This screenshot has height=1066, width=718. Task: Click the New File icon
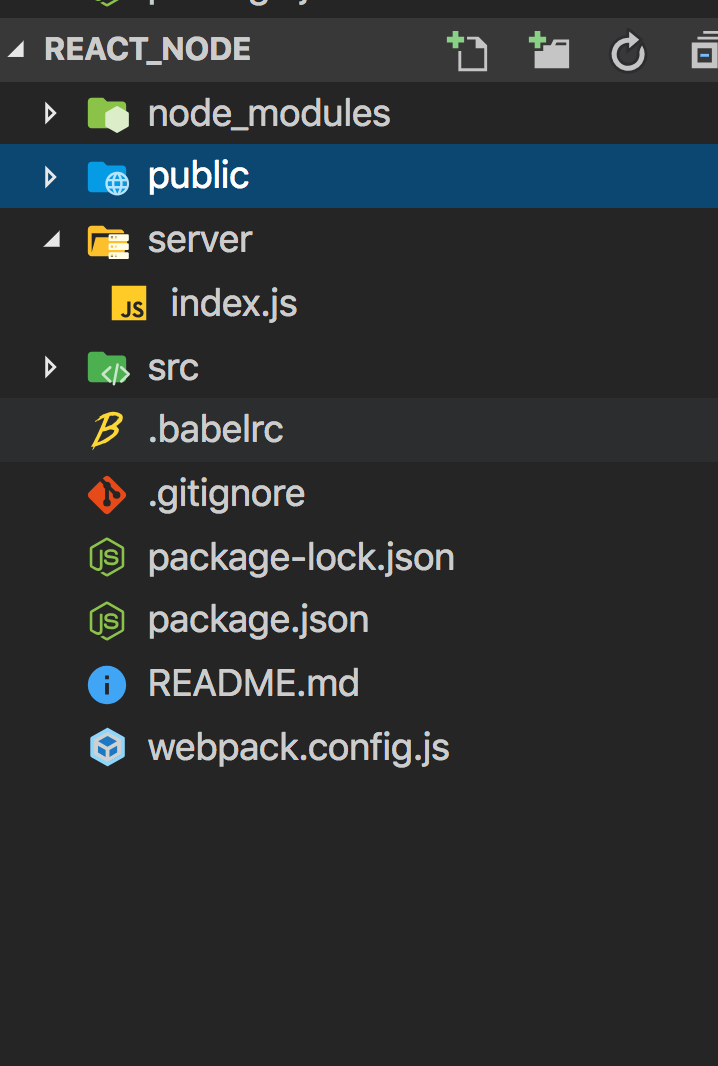pyautogui.click(x=467, y=50)
